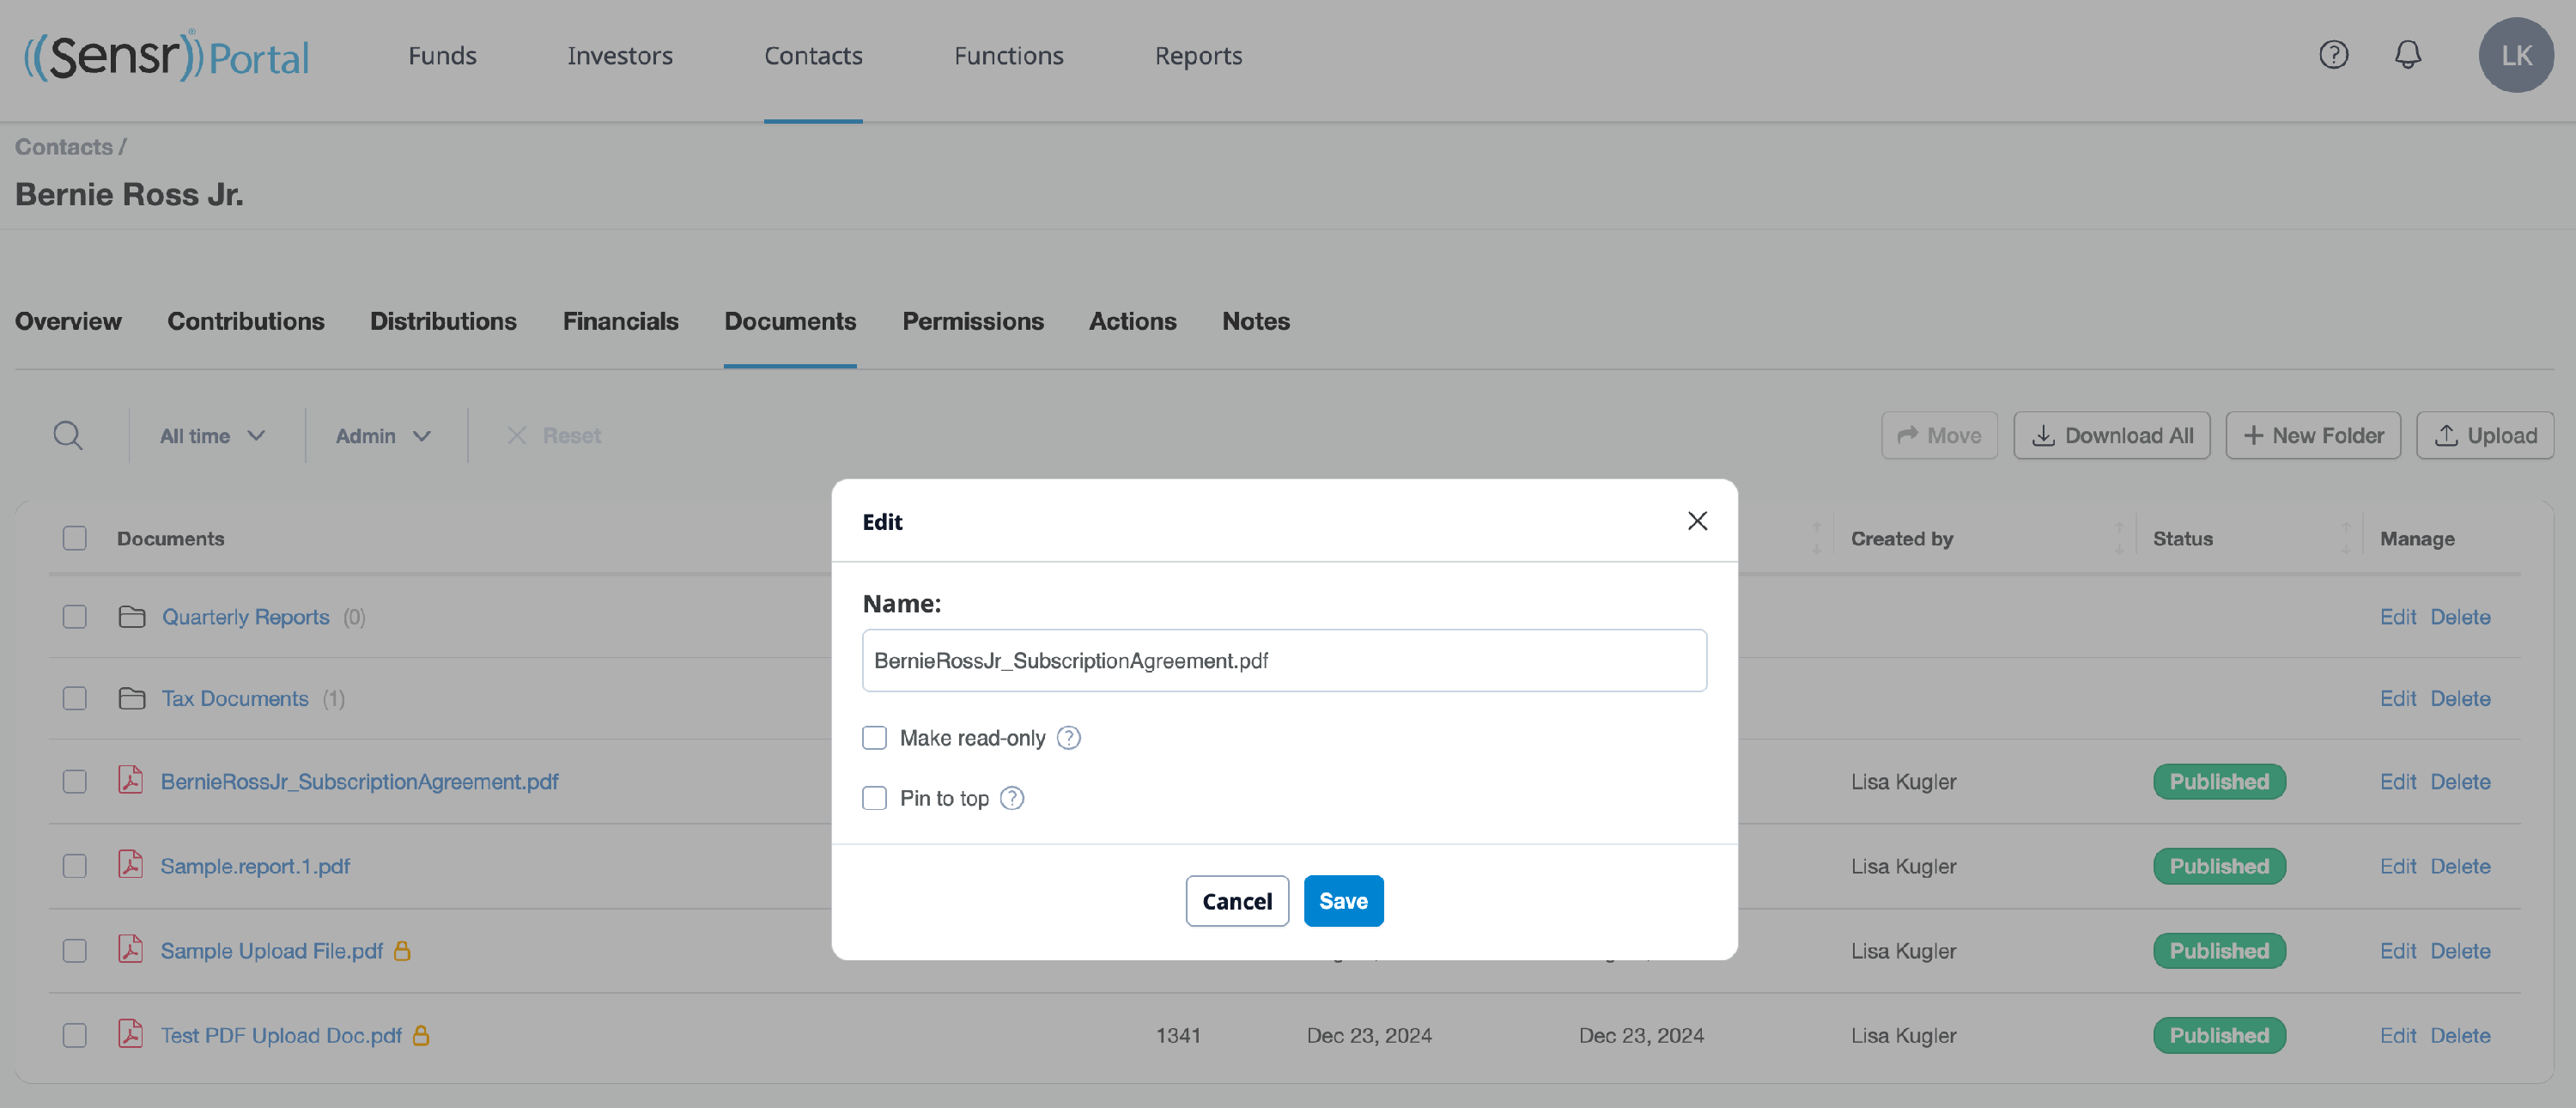The image size is (2576, 1108).
Task: Go to Investors in top navigation
Action: coord(620,56)
